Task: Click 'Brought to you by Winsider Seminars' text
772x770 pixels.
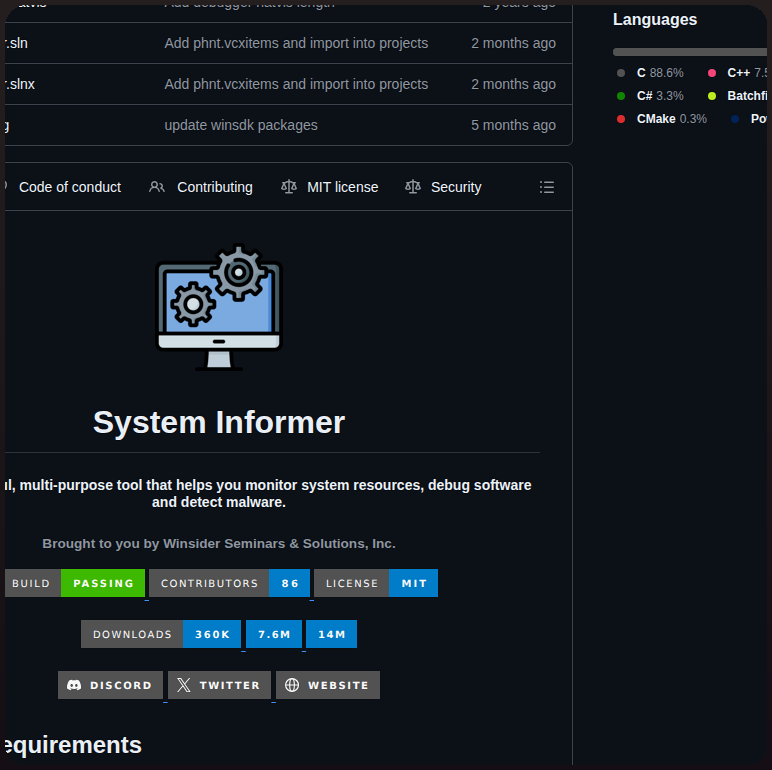Action: pos(219,544)
